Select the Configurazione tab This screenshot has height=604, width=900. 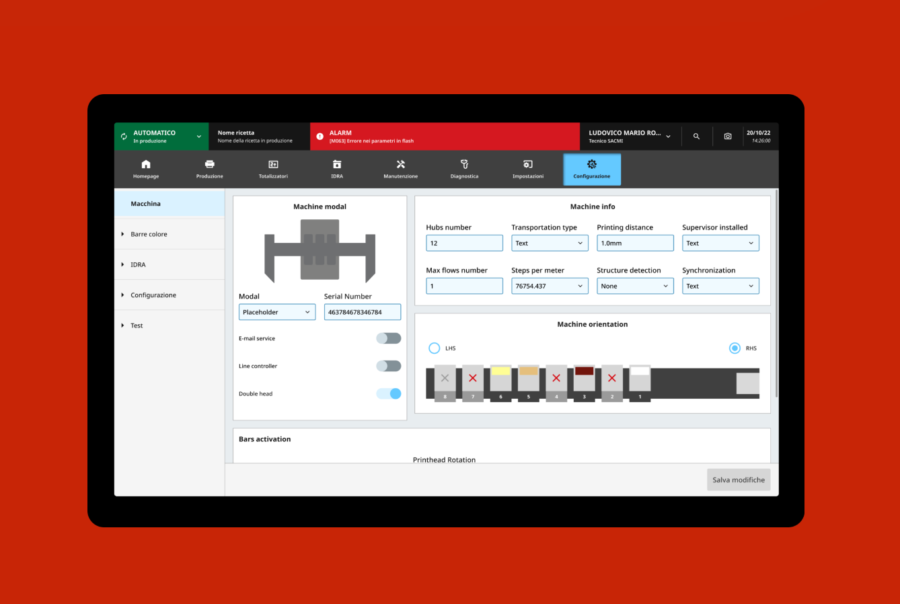[592, 169]
